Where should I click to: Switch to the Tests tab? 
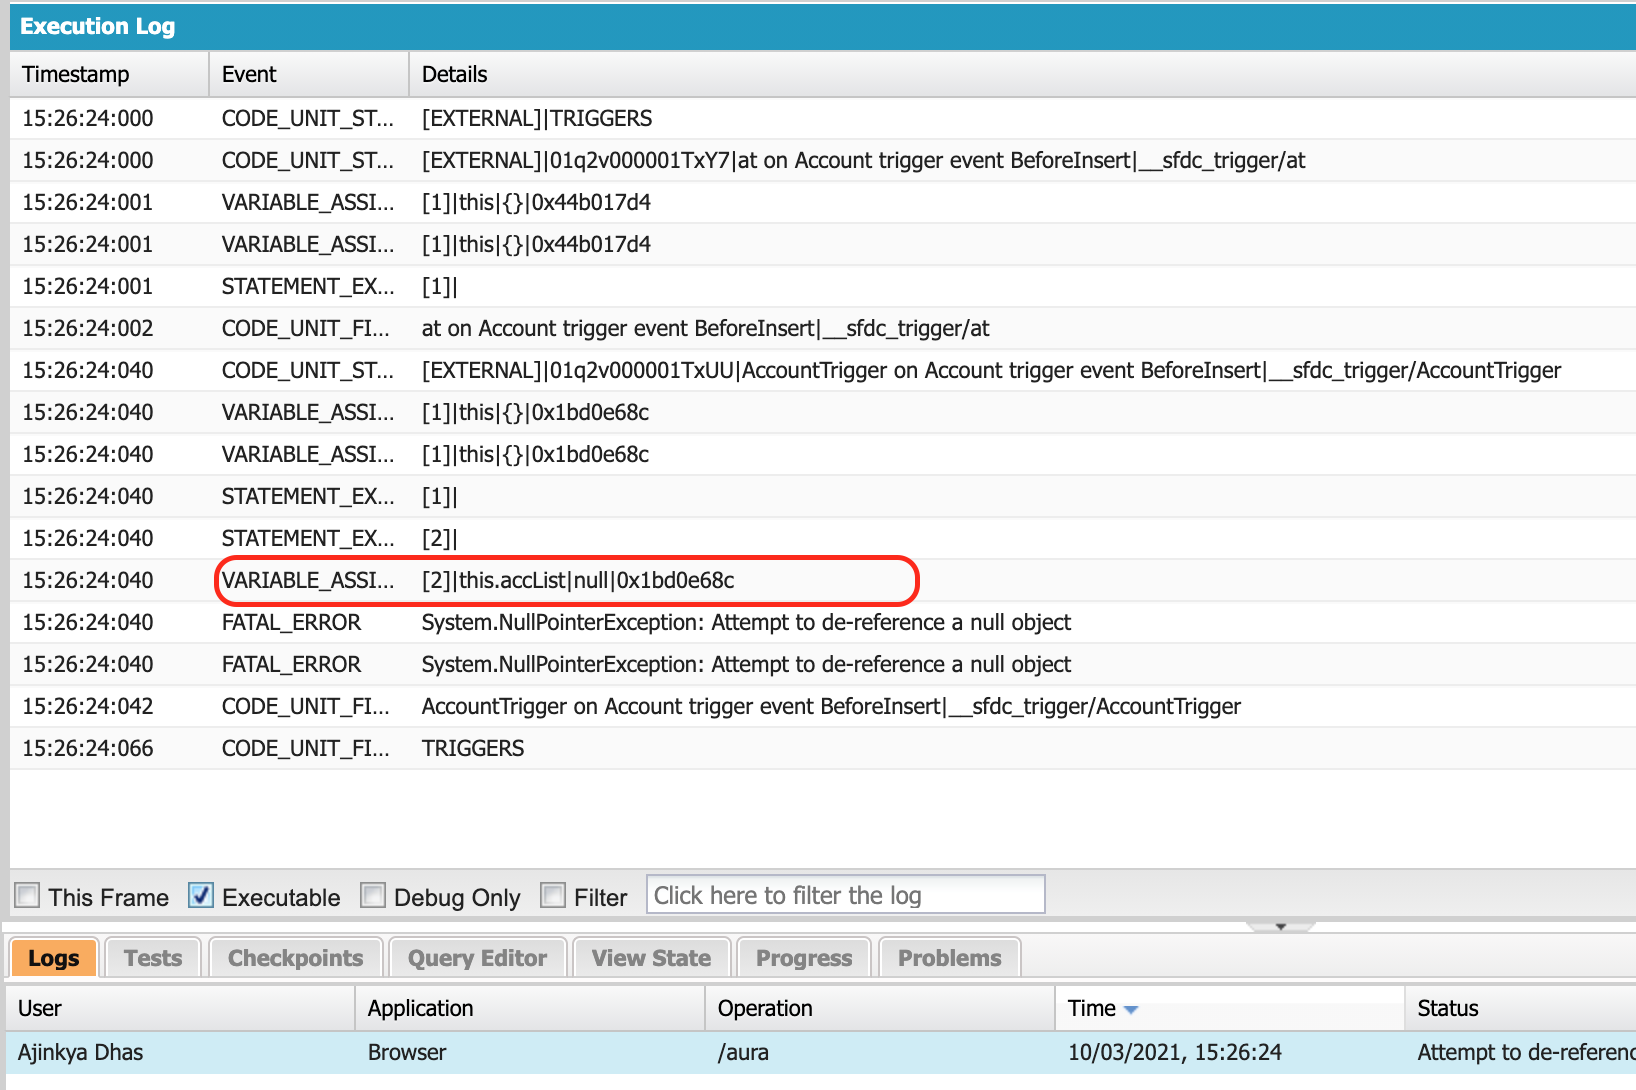(151, 957)
